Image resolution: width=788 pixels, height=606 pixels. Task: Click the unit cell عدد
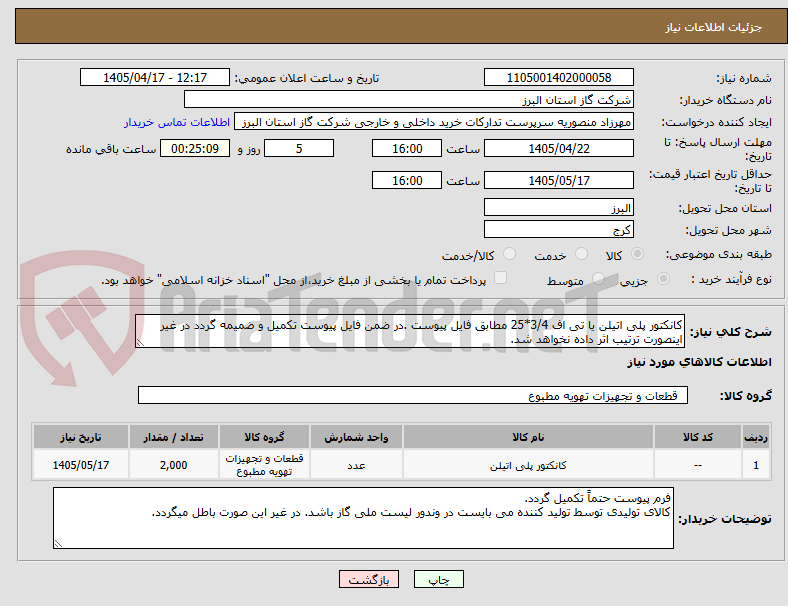click(x=356, y=465)
